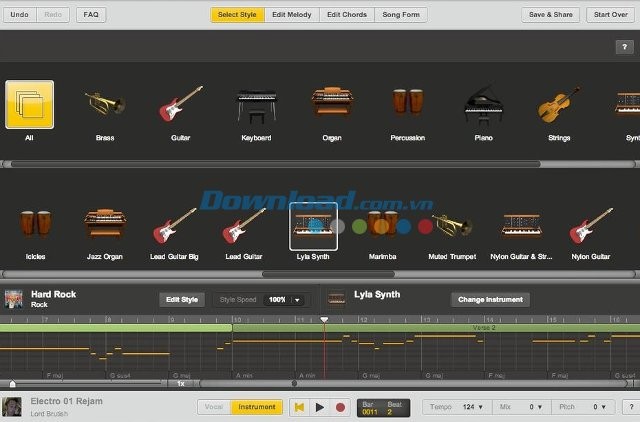Click the timeline zoom slider handle

pyautogui.click(x=12, y=383)
